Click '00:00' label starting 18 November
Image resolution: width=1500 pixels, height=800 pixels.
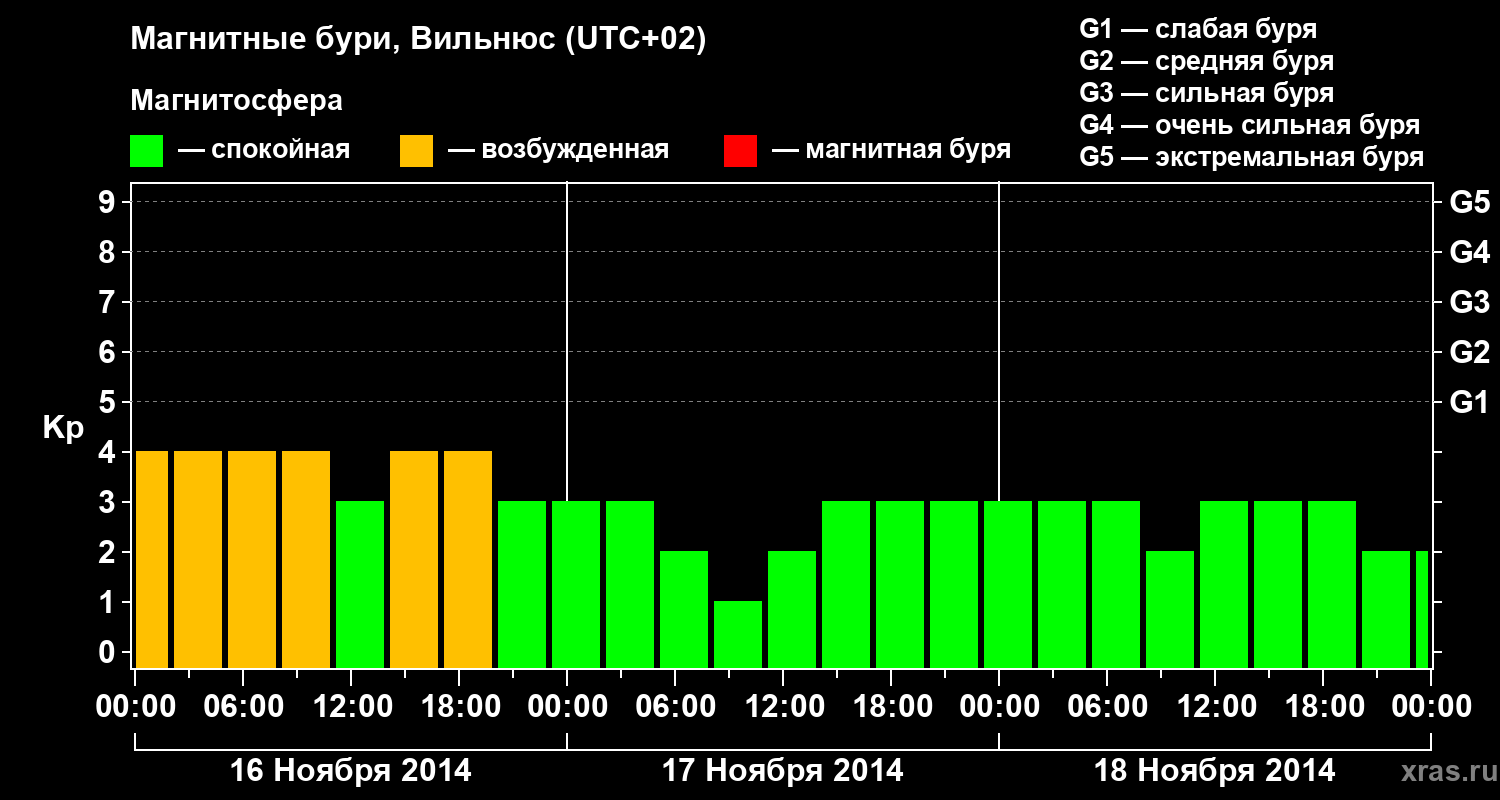(999, 706)
